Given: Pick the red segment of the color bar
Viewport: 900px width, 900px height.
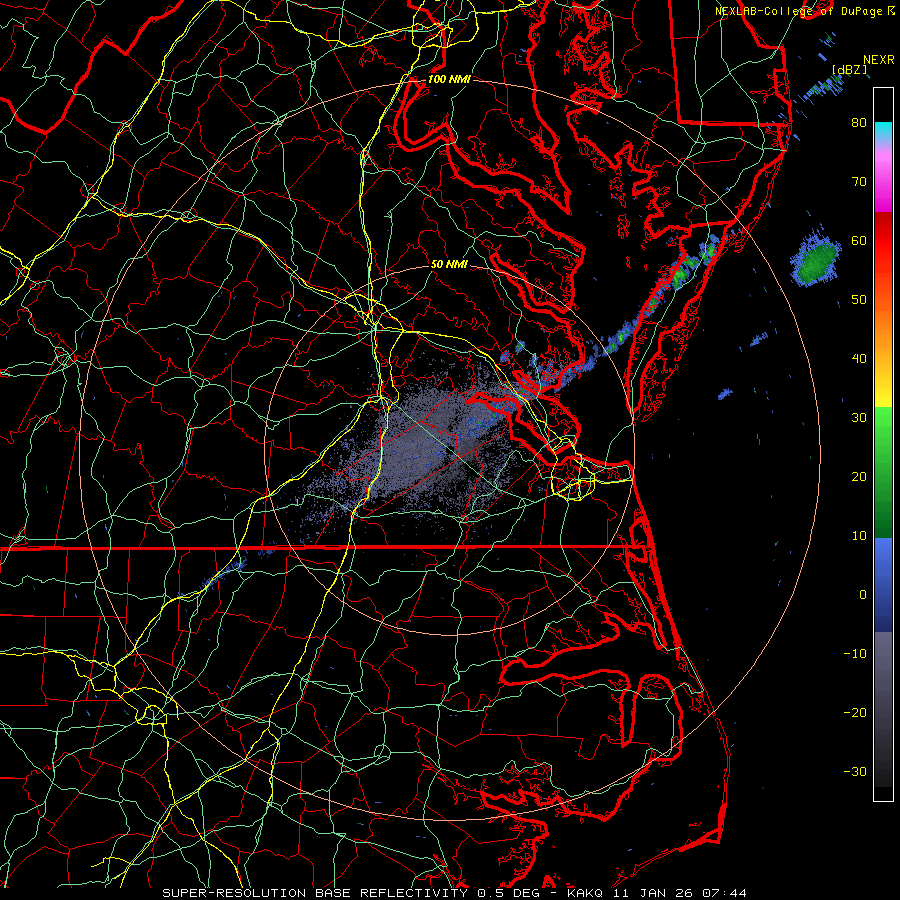Looking at the screenshot, I should click(883, 241).
